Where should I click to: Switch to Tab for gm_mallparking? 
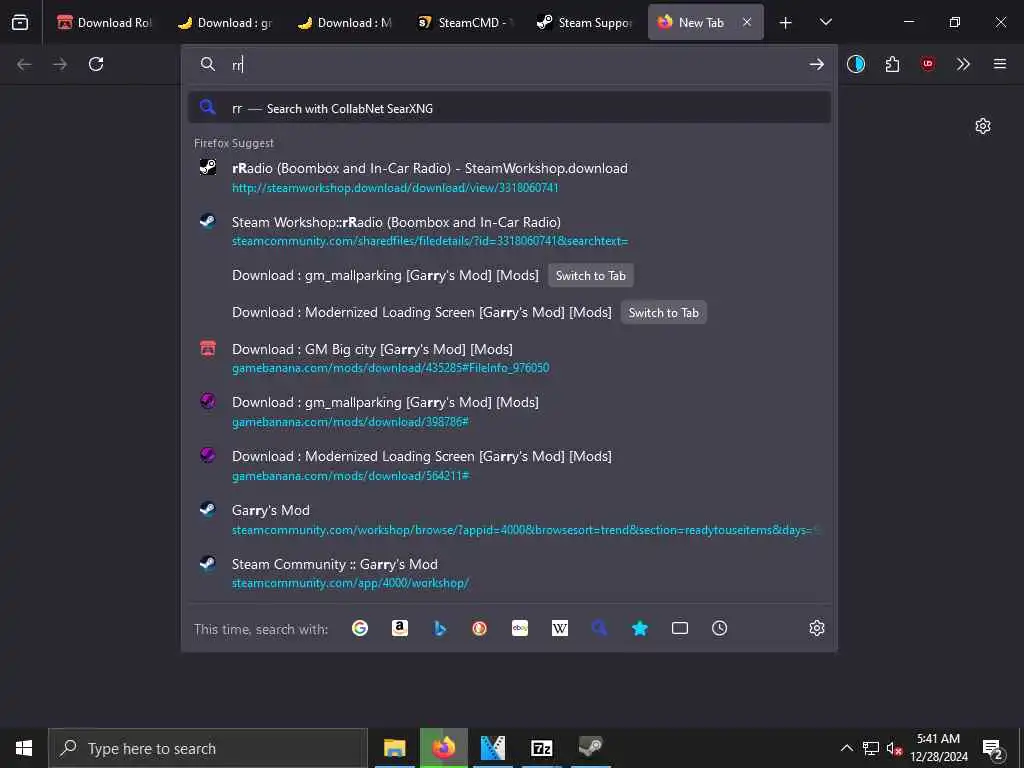pos(590,276)
